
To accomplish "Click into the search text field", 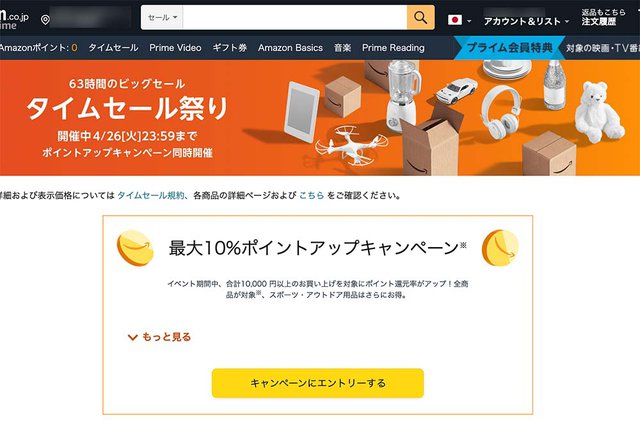I will (295, 18).
